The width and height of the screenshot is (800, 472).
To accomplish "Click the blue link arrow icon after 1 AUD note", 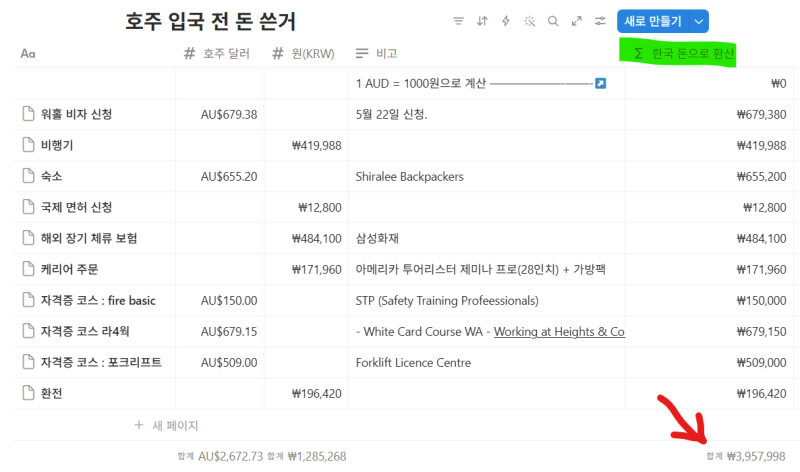I will [601, 83].
